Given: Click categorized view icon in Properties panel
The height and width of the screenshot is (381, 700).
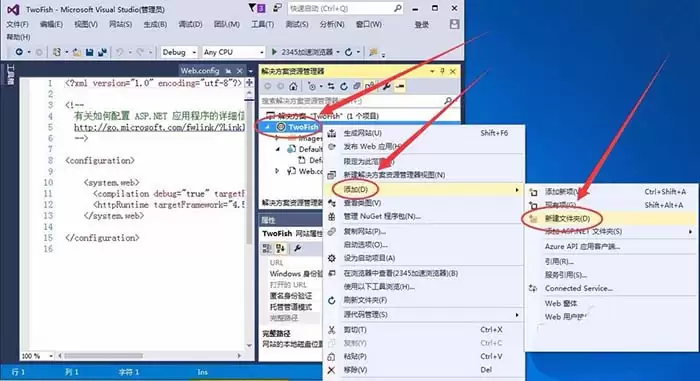Looking at the screenshot, I should 267,248.
